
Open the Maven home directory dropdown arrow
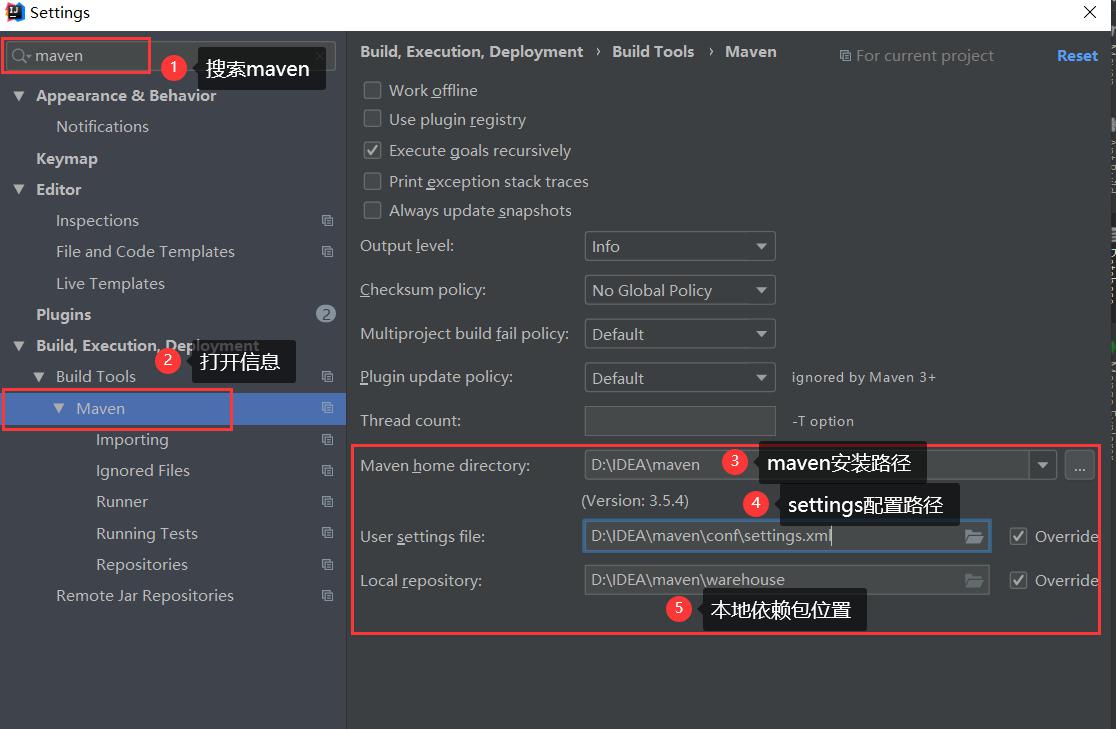1043,466
